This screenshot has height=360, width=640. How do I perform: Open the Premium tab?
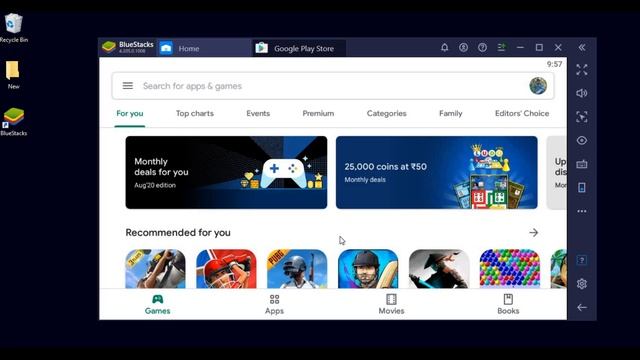pos(318,113)
